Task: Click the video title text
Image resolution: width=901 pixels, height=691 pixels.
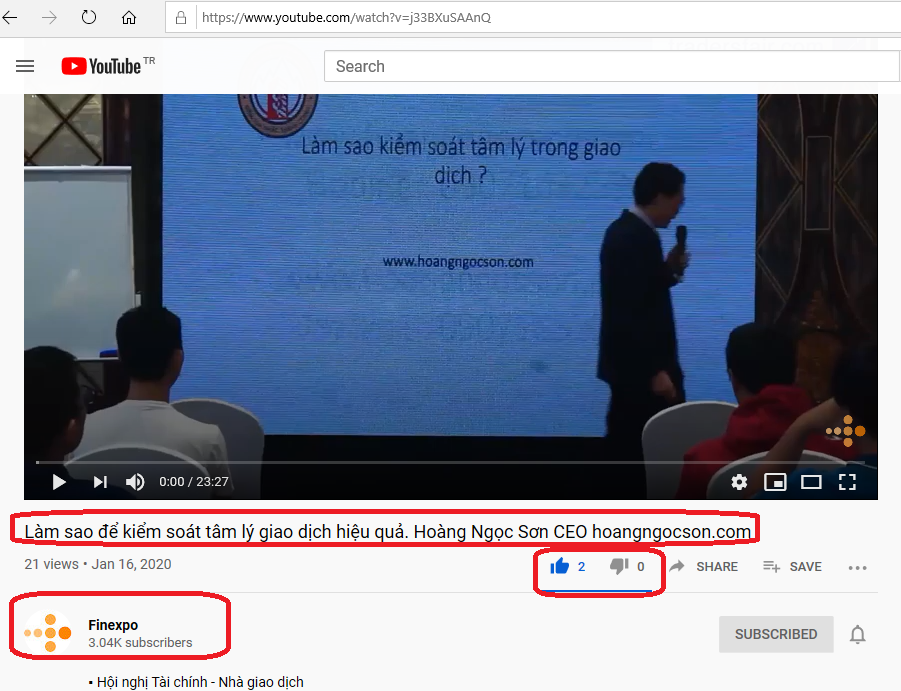Action: coord(388,531)
